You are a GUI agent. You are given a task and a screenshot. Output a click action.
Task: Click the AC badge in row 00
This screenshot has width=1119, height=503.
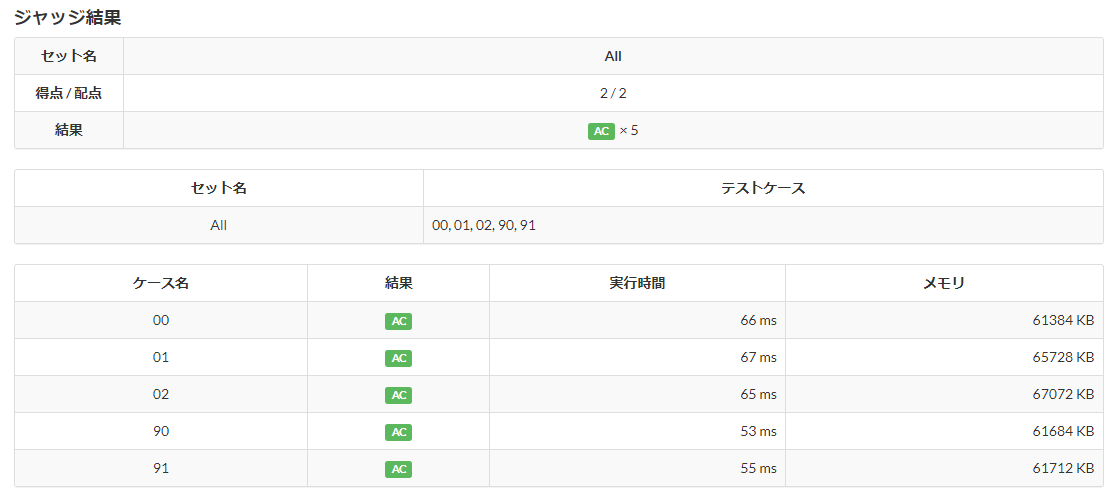coord(399,321)
